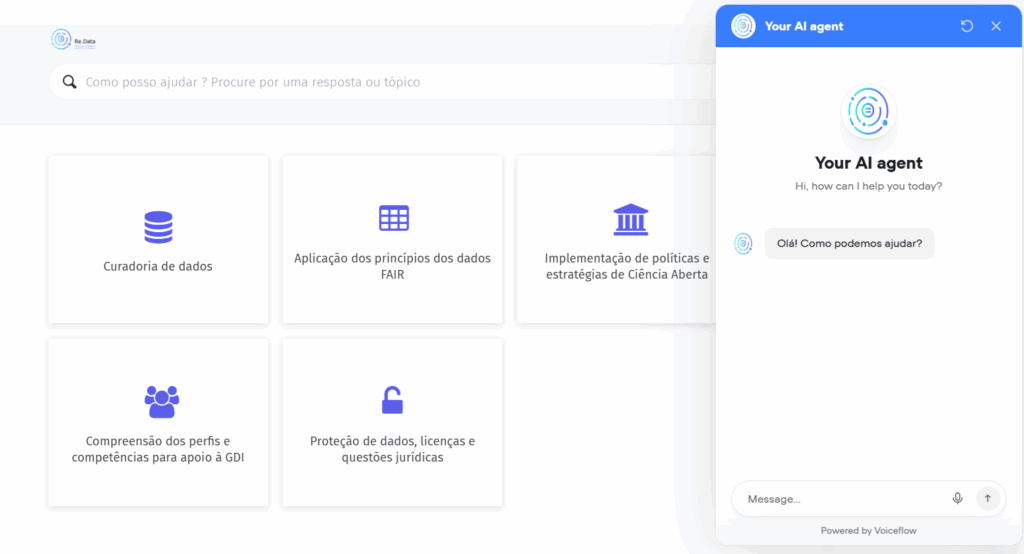Restart the chat with the reset icon
Viewport: 1024px width, 554px height.
(x=967, y=26)
